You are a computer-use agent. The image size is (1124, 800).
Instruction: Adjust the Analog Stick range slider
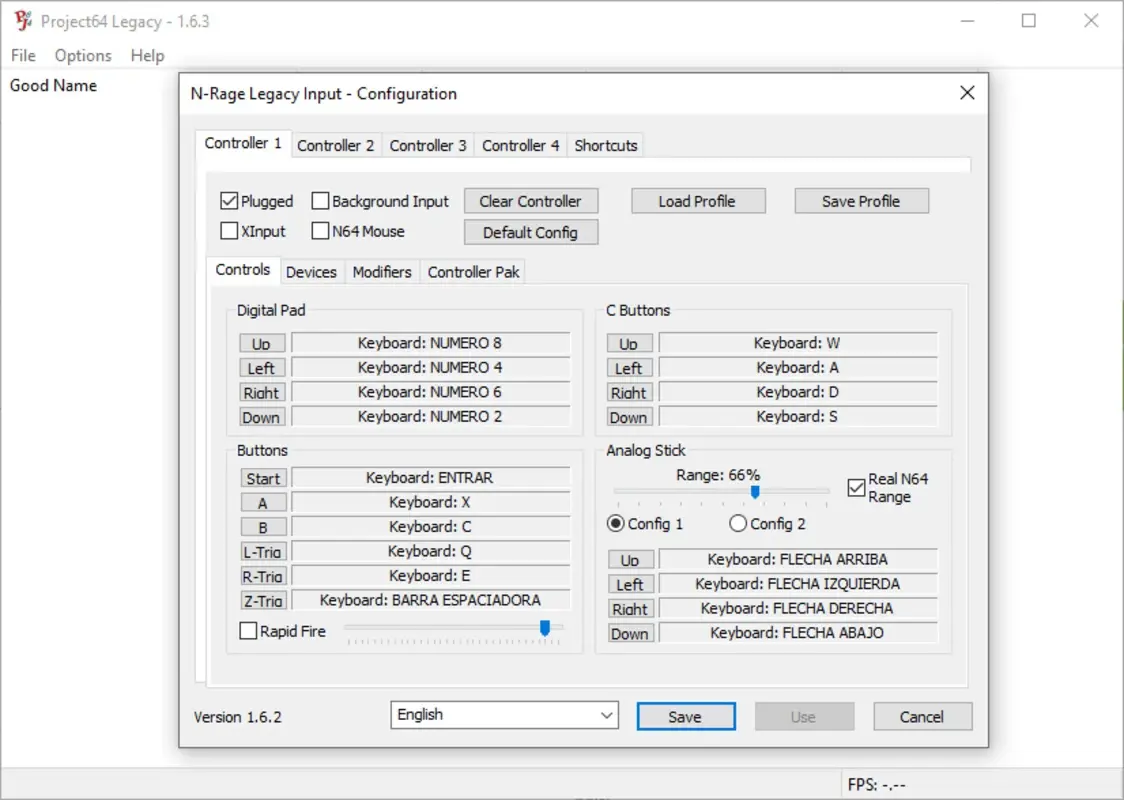(x=755, y=492)
